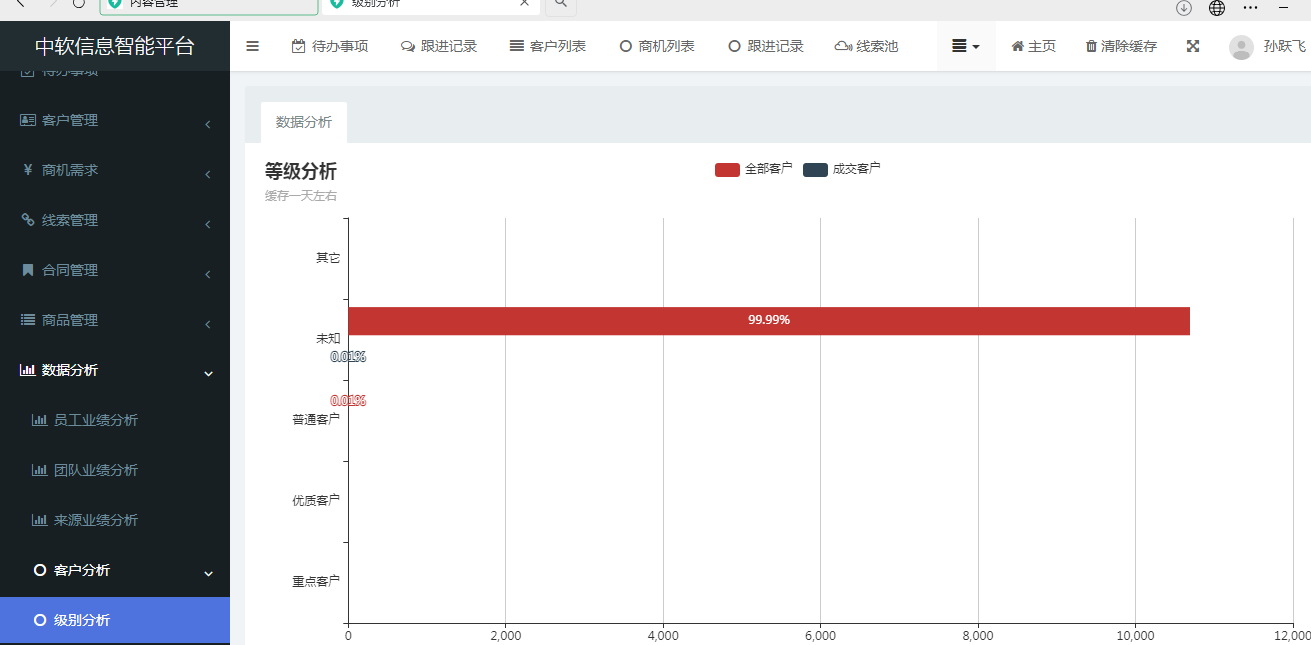
Task: Click the user avatar icon
Action: coord(1241,47)
